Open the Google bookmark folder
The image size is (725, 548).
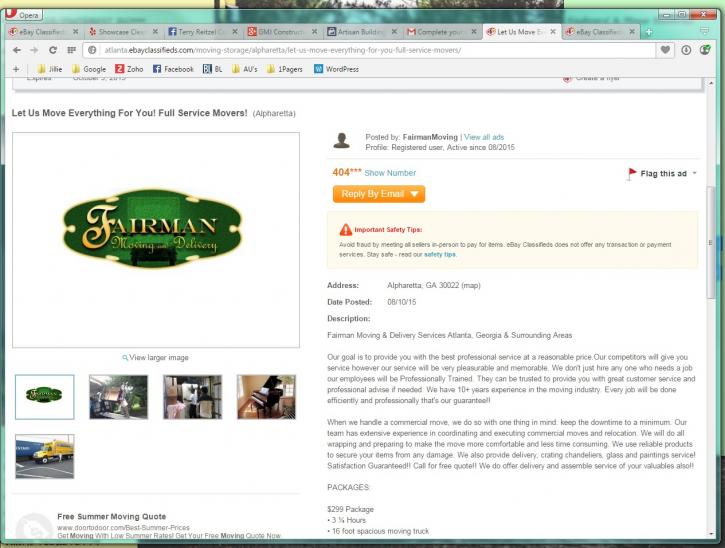[x=89, y=69]
